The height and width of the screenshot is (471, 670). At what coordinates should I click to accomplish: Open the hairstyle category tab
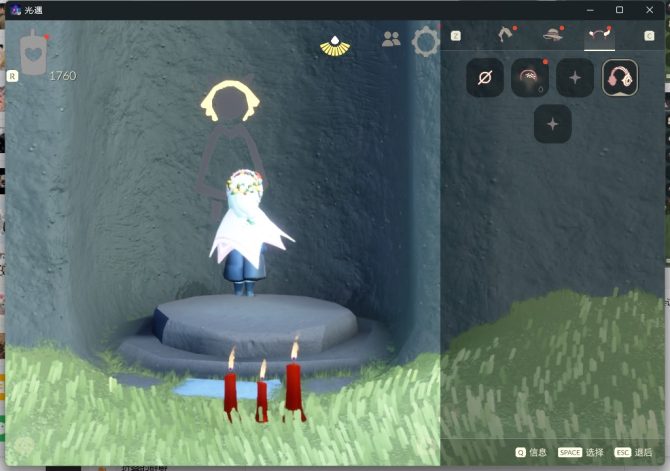click(505, 34)
